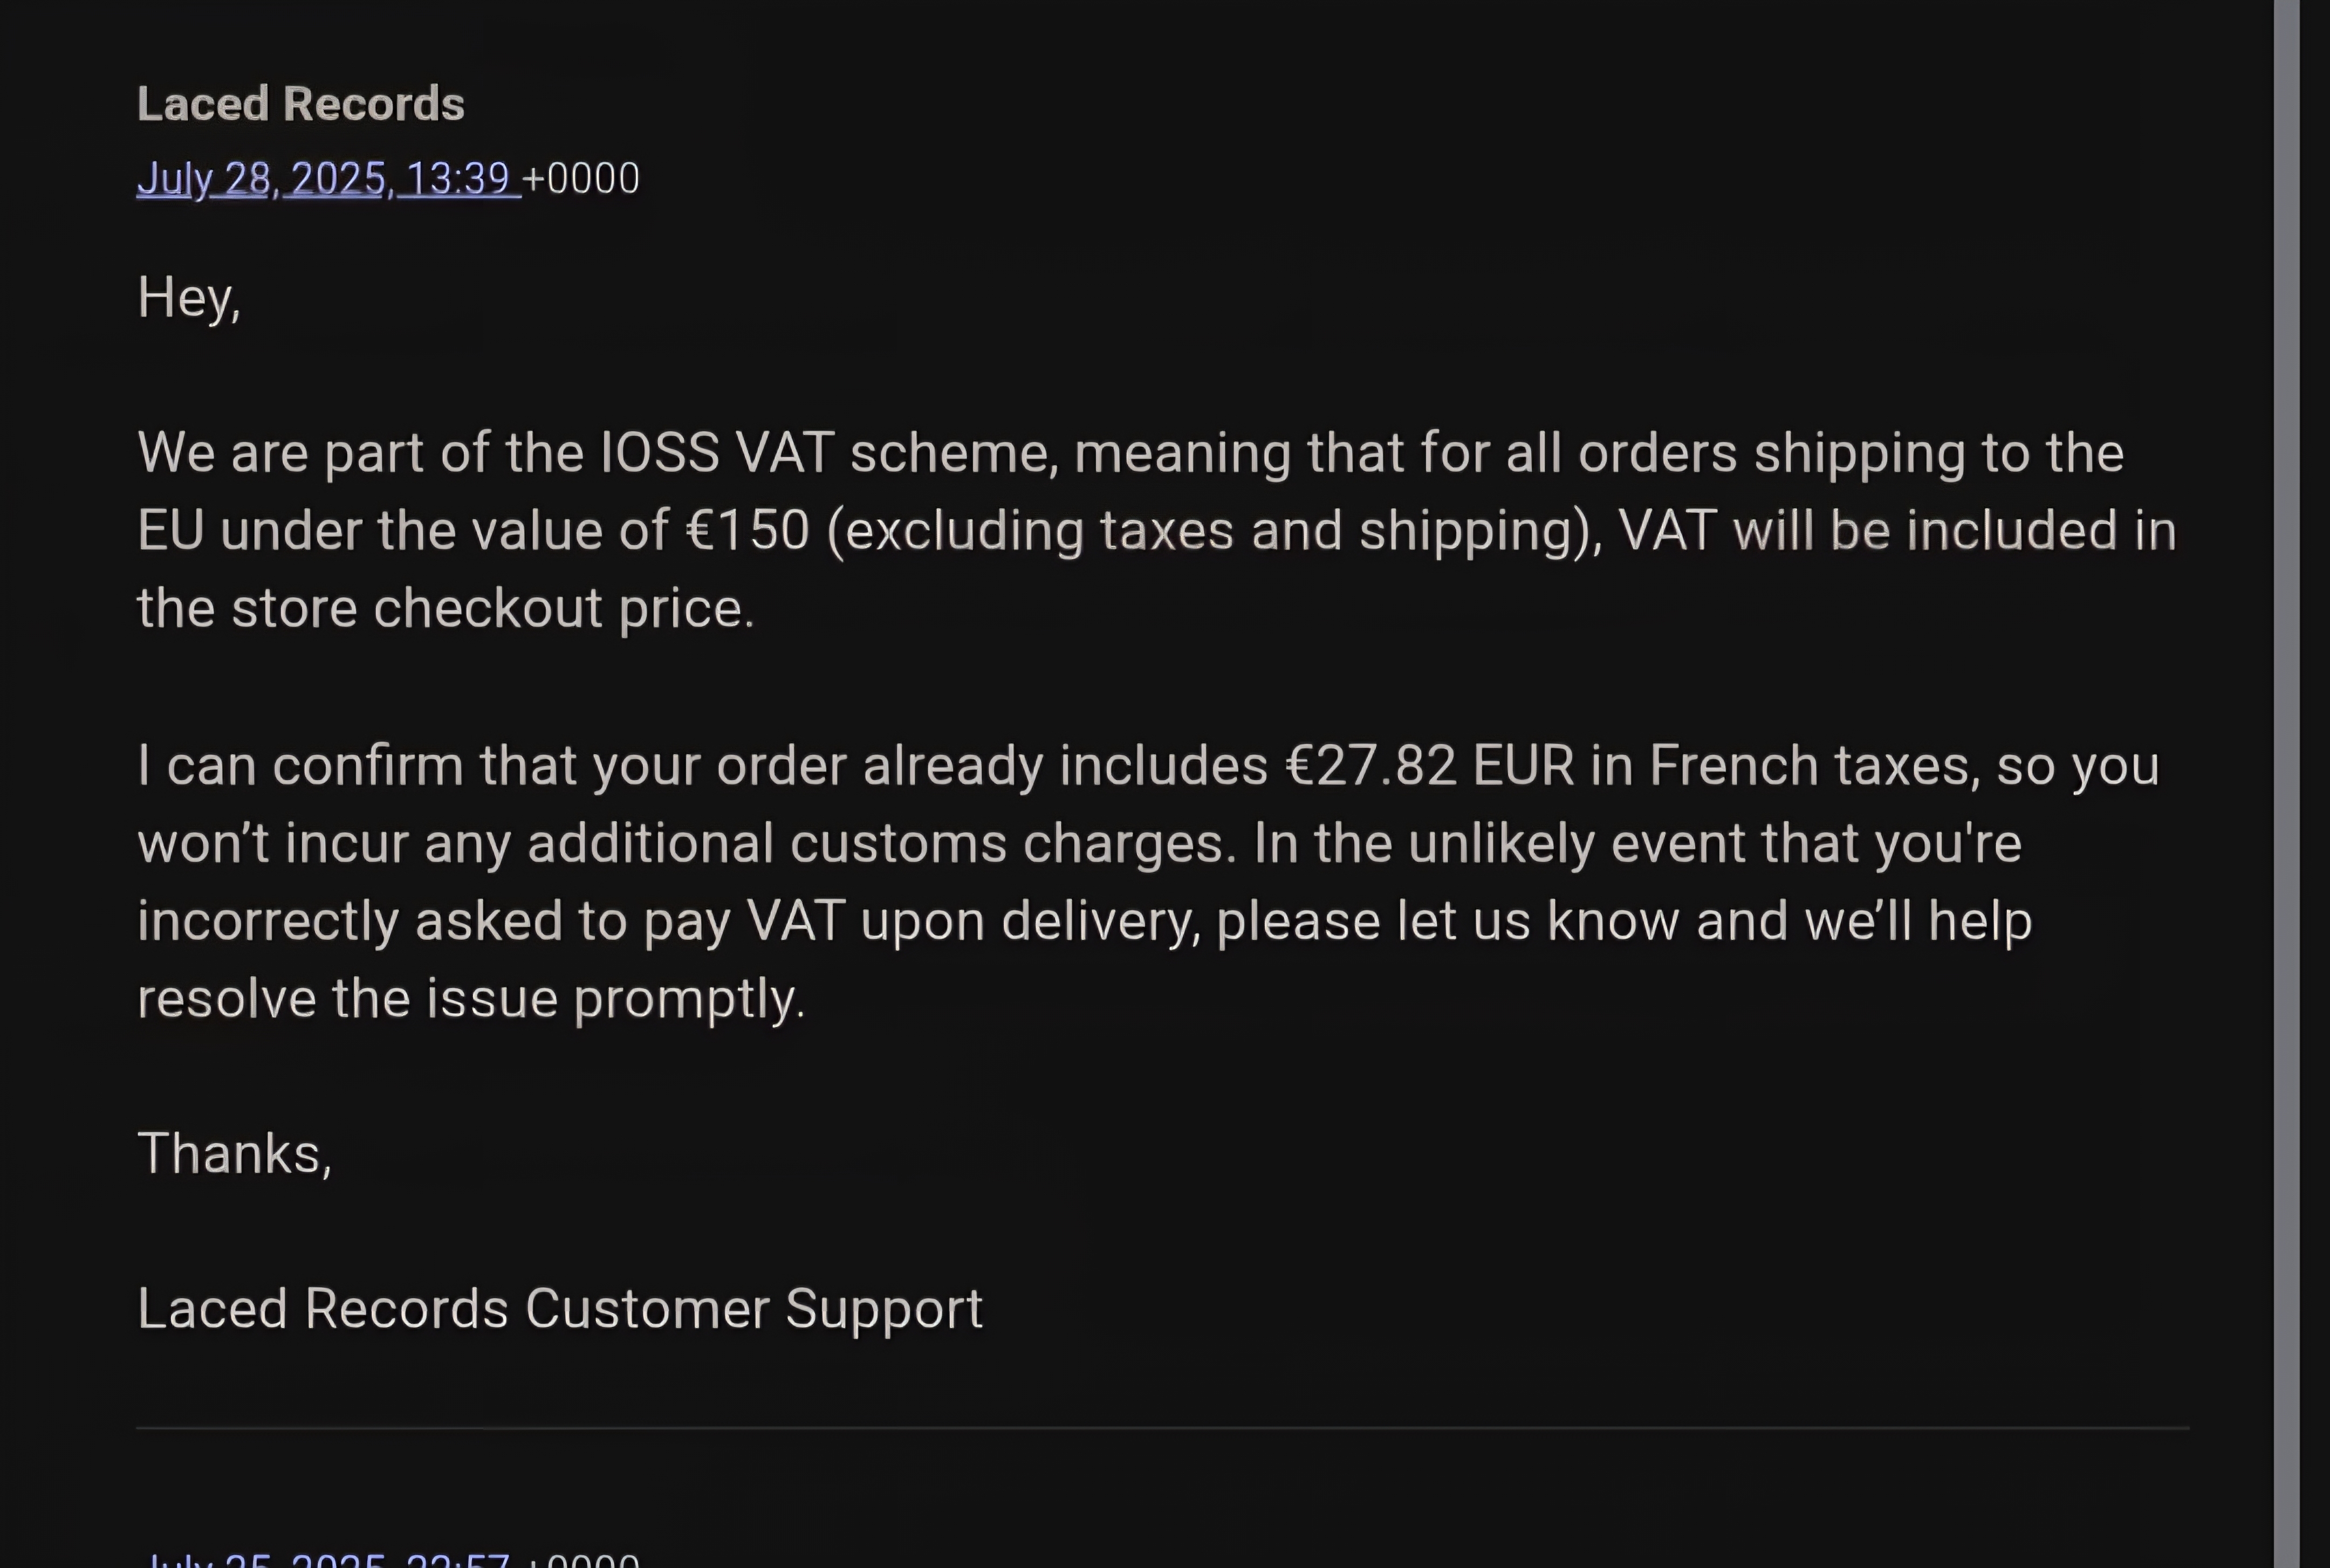
Task: Click the 'resolve the issue promptly' line
Action: point(471,999)
